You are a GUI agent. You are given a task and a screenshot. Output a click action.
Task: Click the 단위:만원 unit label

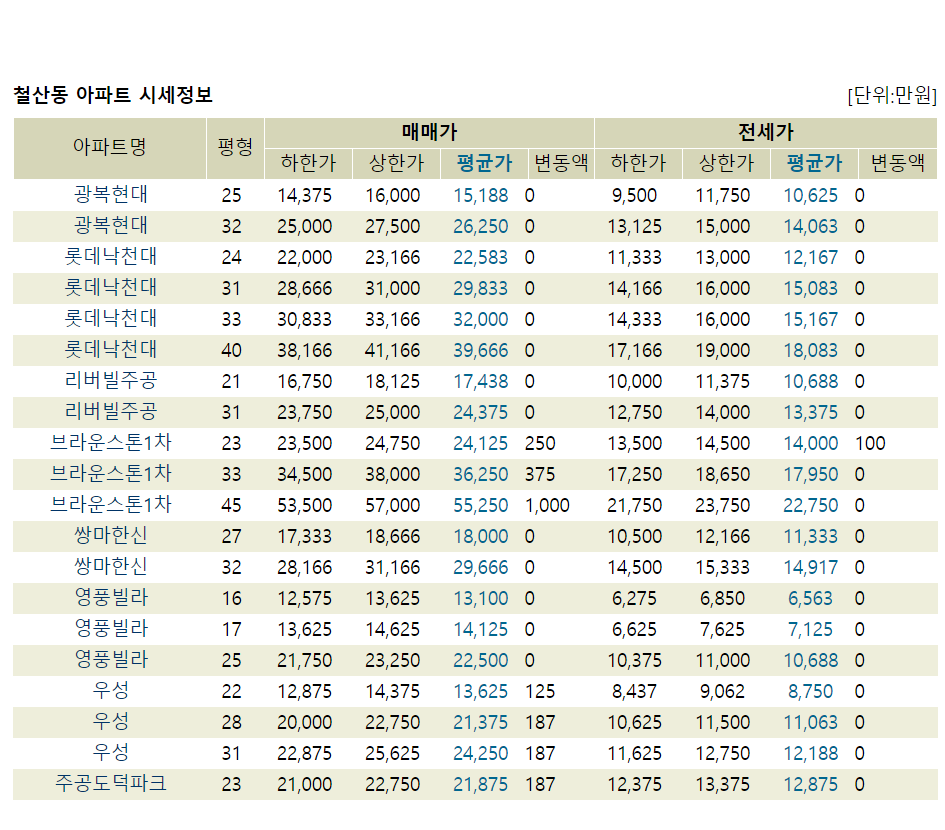click(x=892, y=95)
